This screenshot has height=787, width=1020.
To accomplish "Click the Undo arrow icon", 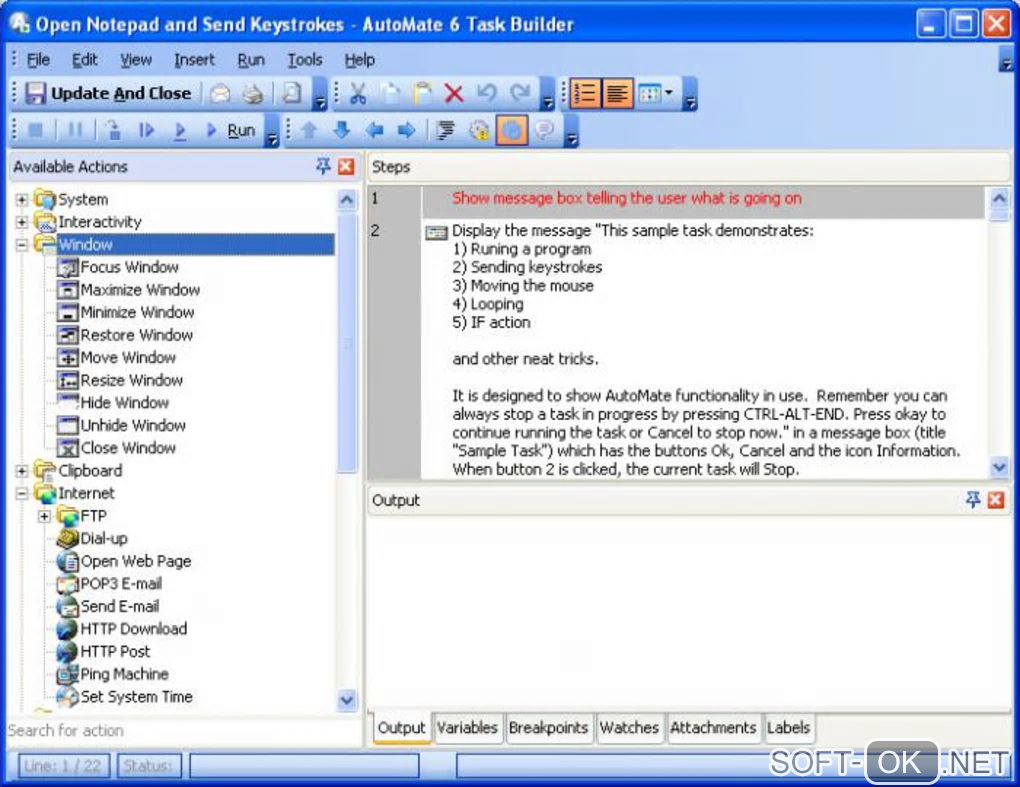I will click(487, 94).
